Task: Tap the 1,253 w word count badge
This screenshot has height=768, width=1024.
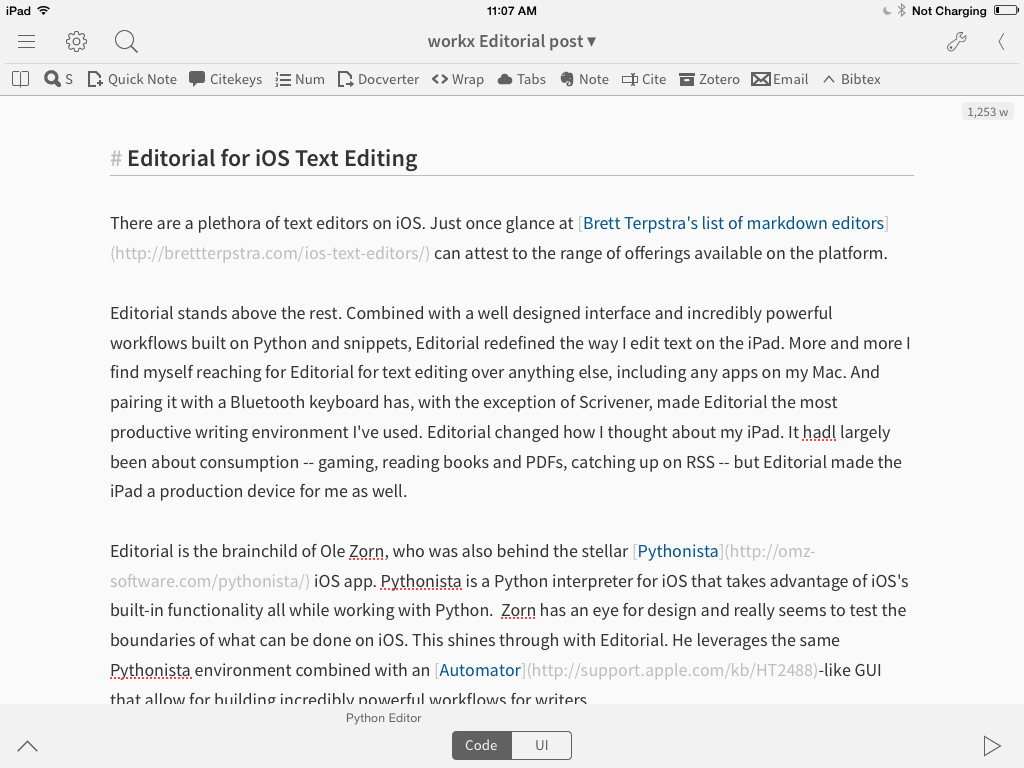Action: pyautogui.click(x=987, y=112)
